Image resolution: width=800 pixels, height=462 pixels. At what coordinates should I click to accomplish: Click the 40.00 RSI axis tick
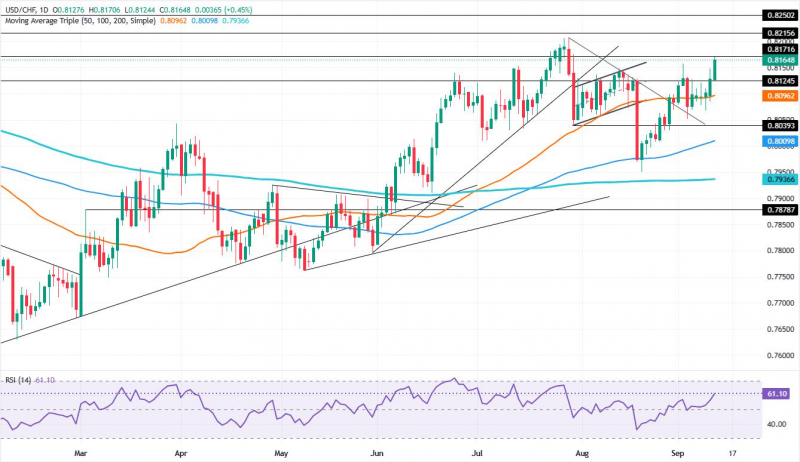click(x=778, y=424)
